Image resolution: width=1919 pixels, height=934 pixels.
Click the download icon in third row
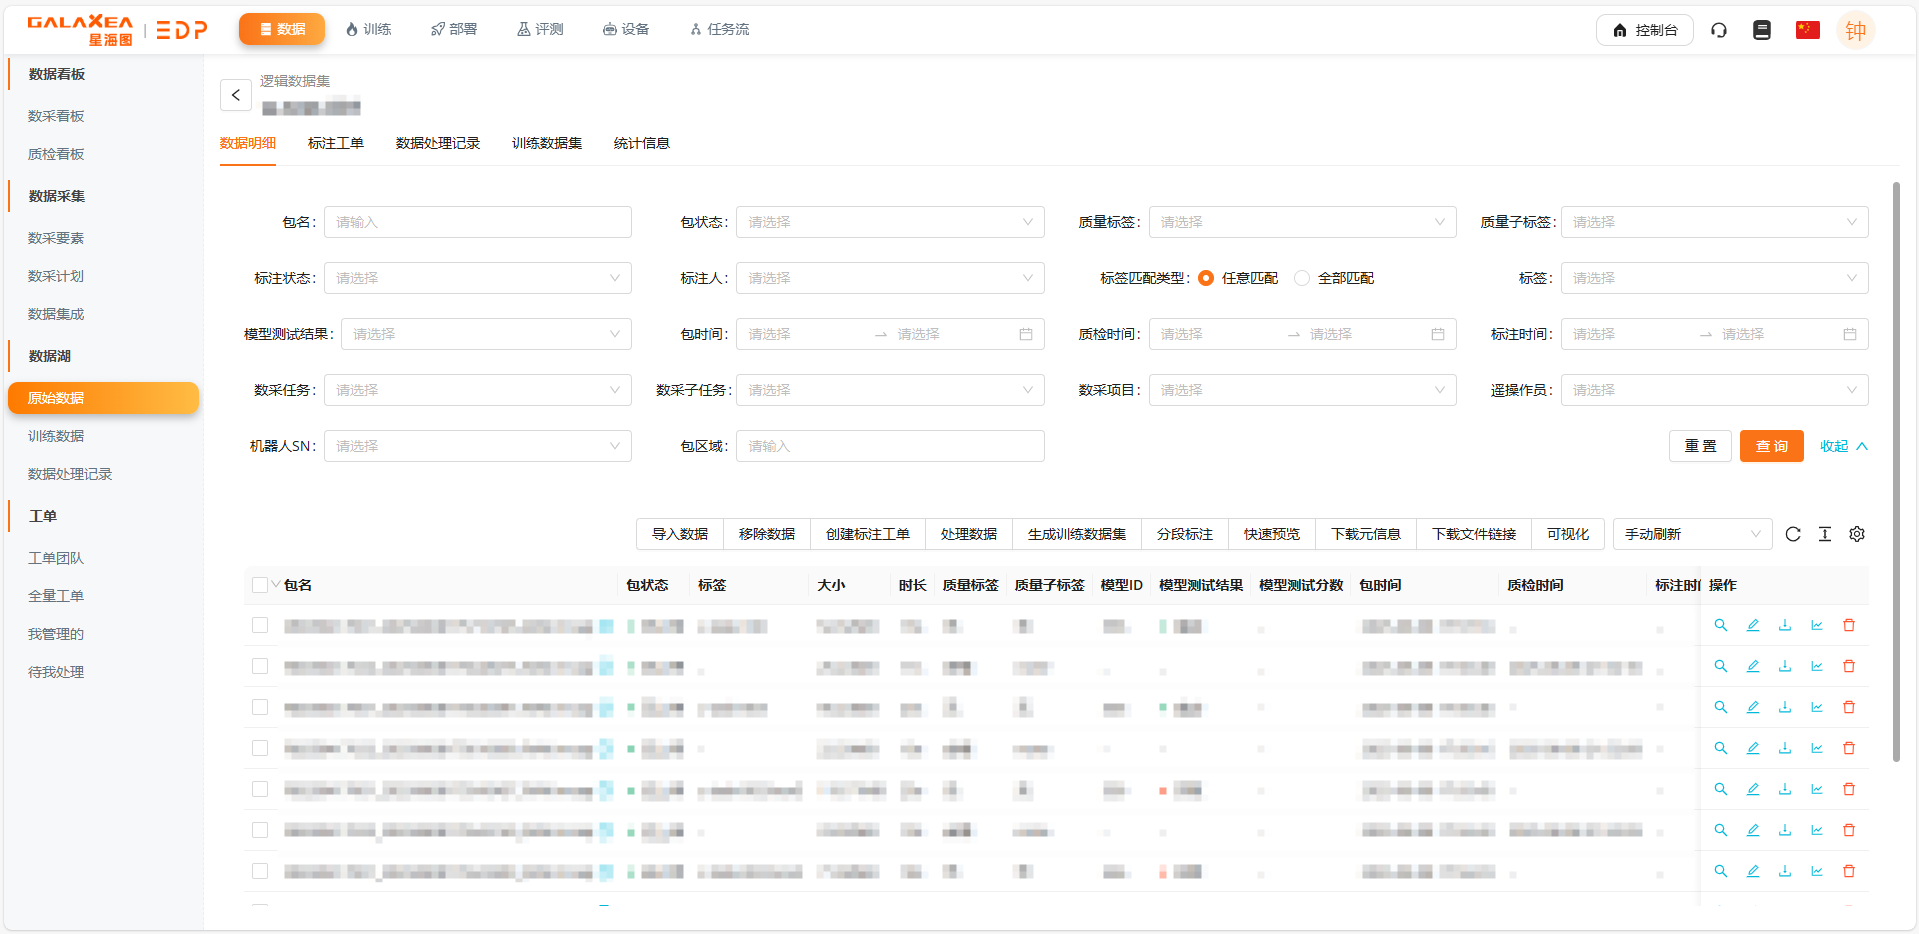tap(1785, 707)
